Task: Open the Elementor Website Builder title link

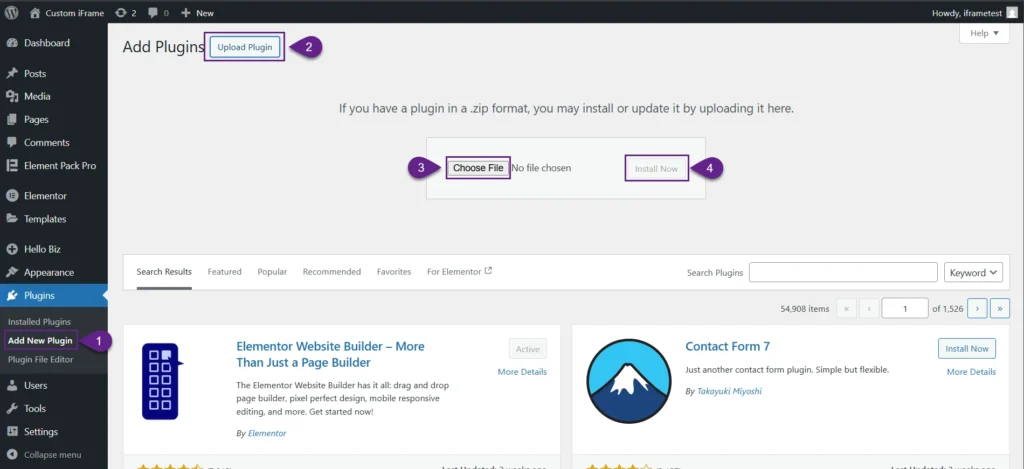Action: tap(330, 354)
